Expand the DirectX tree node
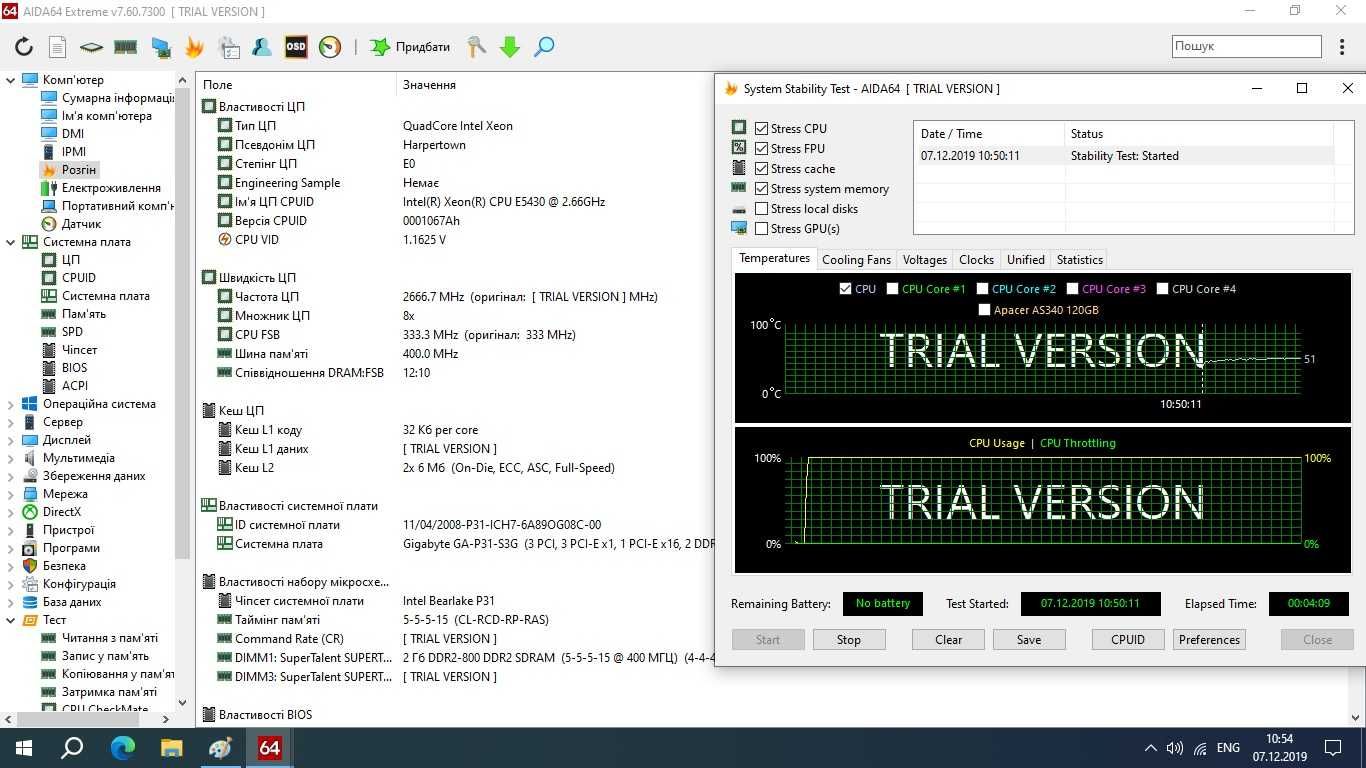1366x768 pixels. click(11, 512)
